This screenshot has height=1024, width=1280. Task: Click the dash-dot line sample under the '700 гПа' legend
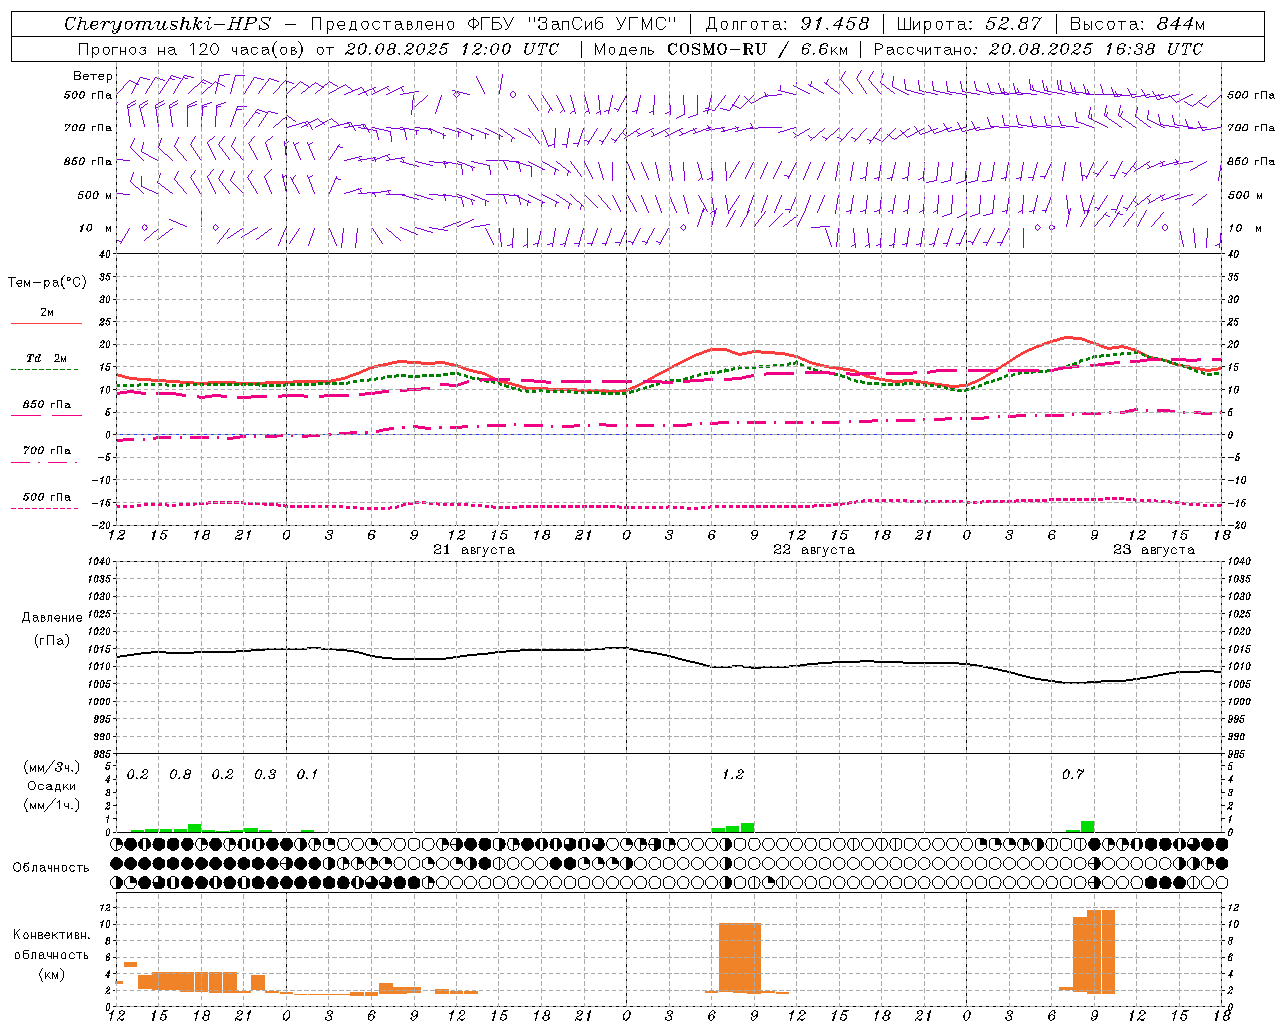point(45,463)
